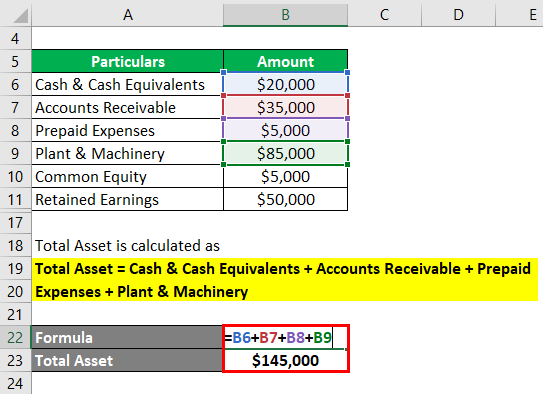Image resolution: width=543 pixels, height=394 pixels.
Task: Select row 11 header
Action: coord(15,199)
